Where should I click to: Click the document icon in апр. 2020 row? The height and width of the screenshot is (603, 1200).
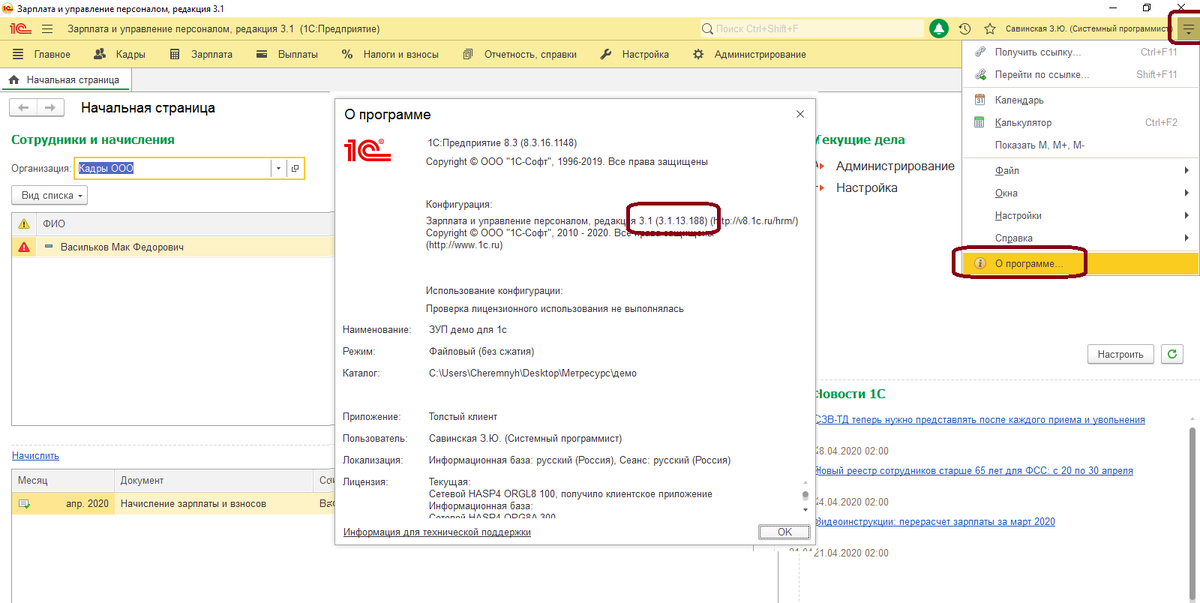[24, 504]
